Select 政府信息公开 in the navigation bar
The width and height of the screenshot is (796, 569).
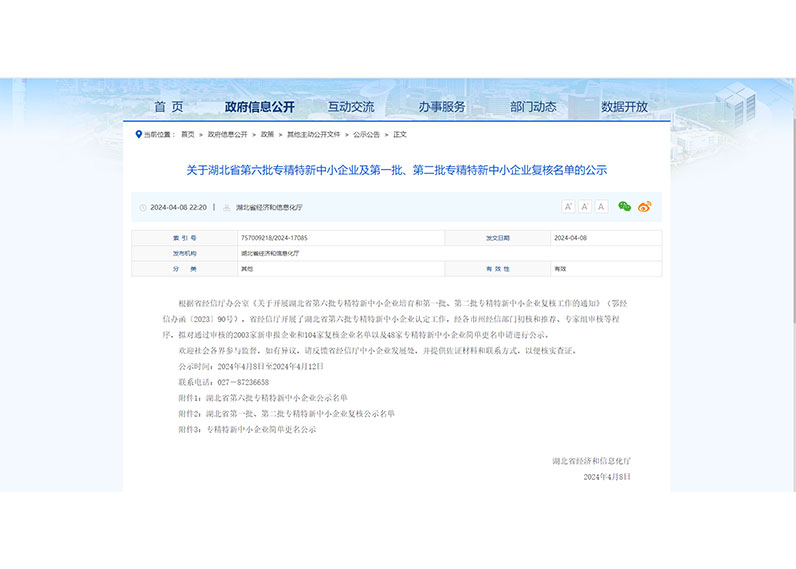pos(260,107)
